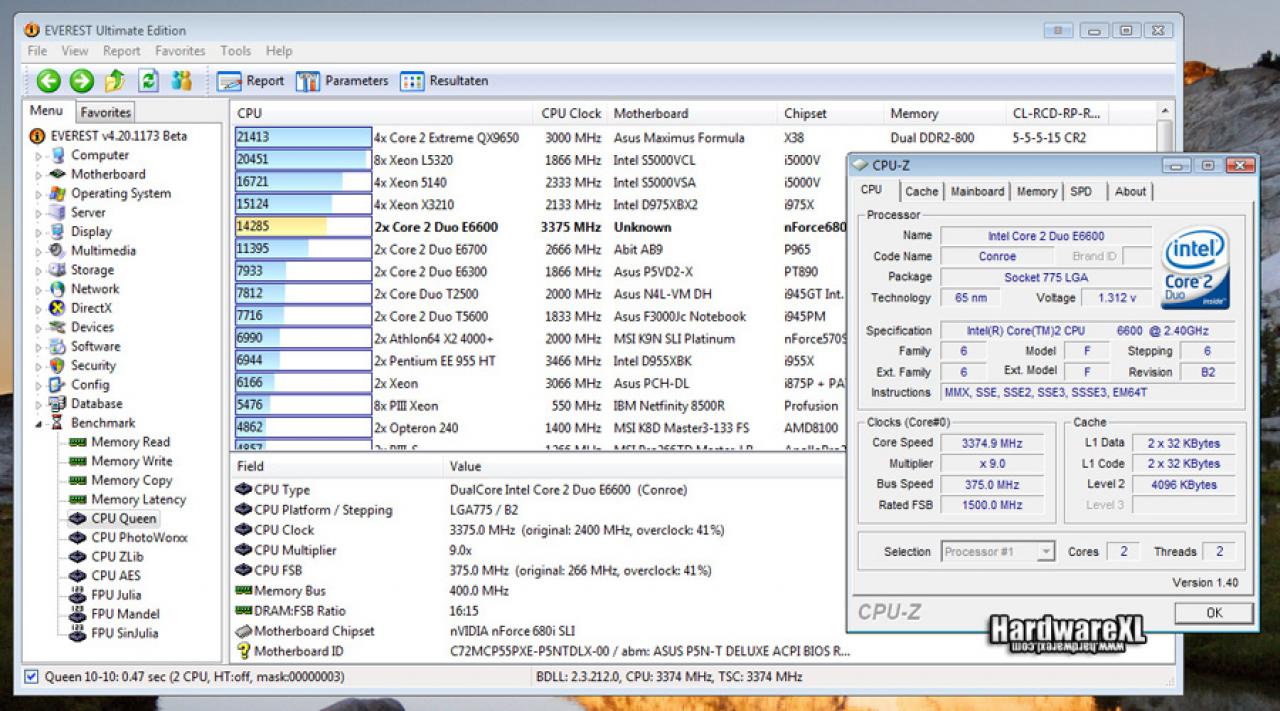This screenshot has width=1280, height=711.
Task: Expand the Computer tree node
Action: click(x=40, y=156)
